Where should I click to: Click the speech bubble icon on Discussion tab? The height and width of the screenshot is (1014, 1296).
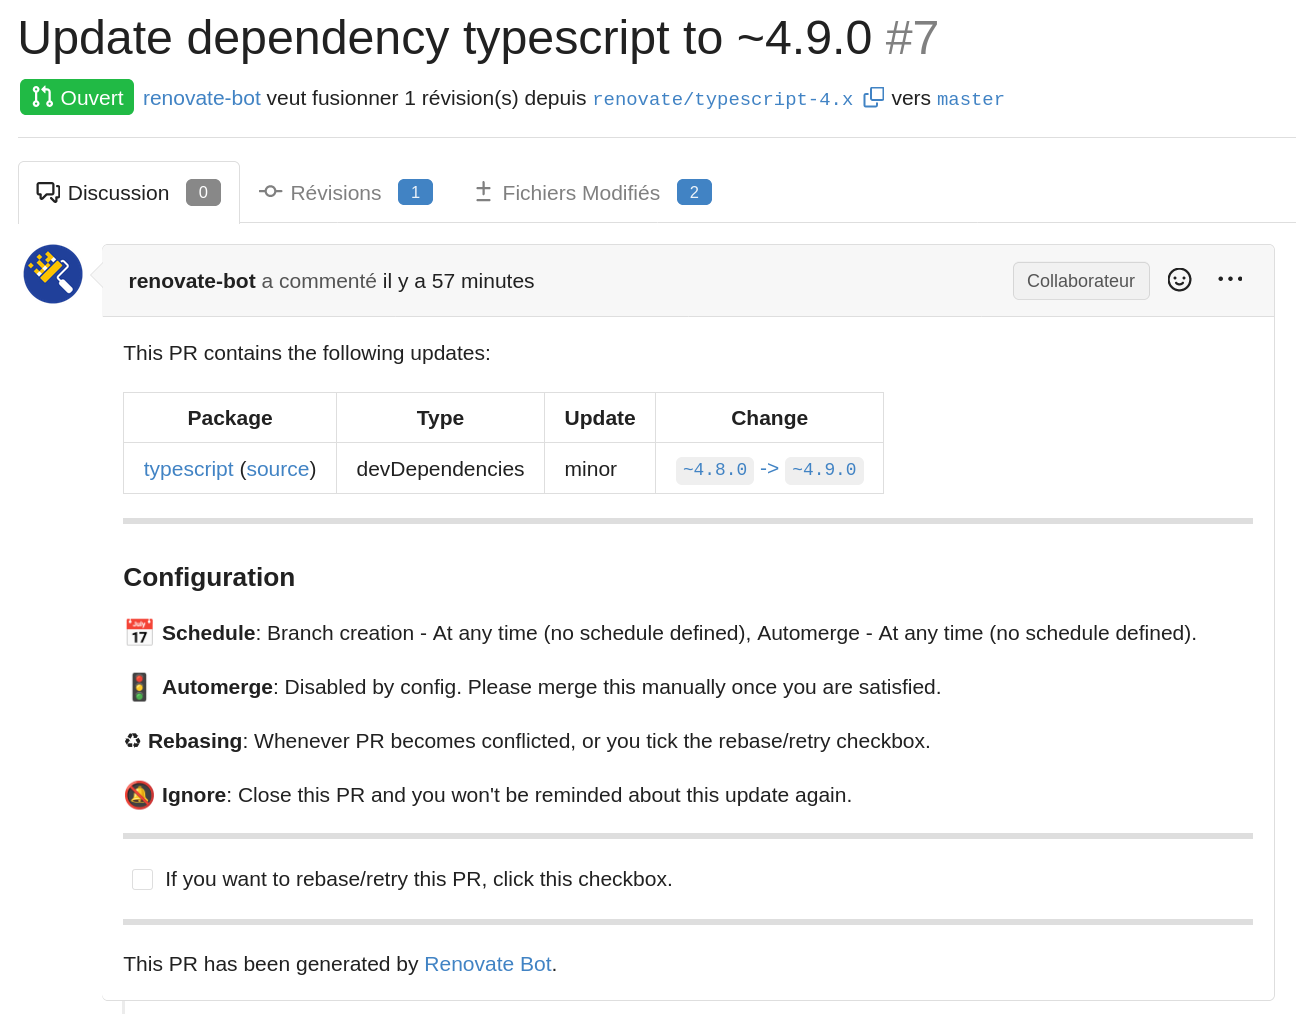[x=49, y=191]
